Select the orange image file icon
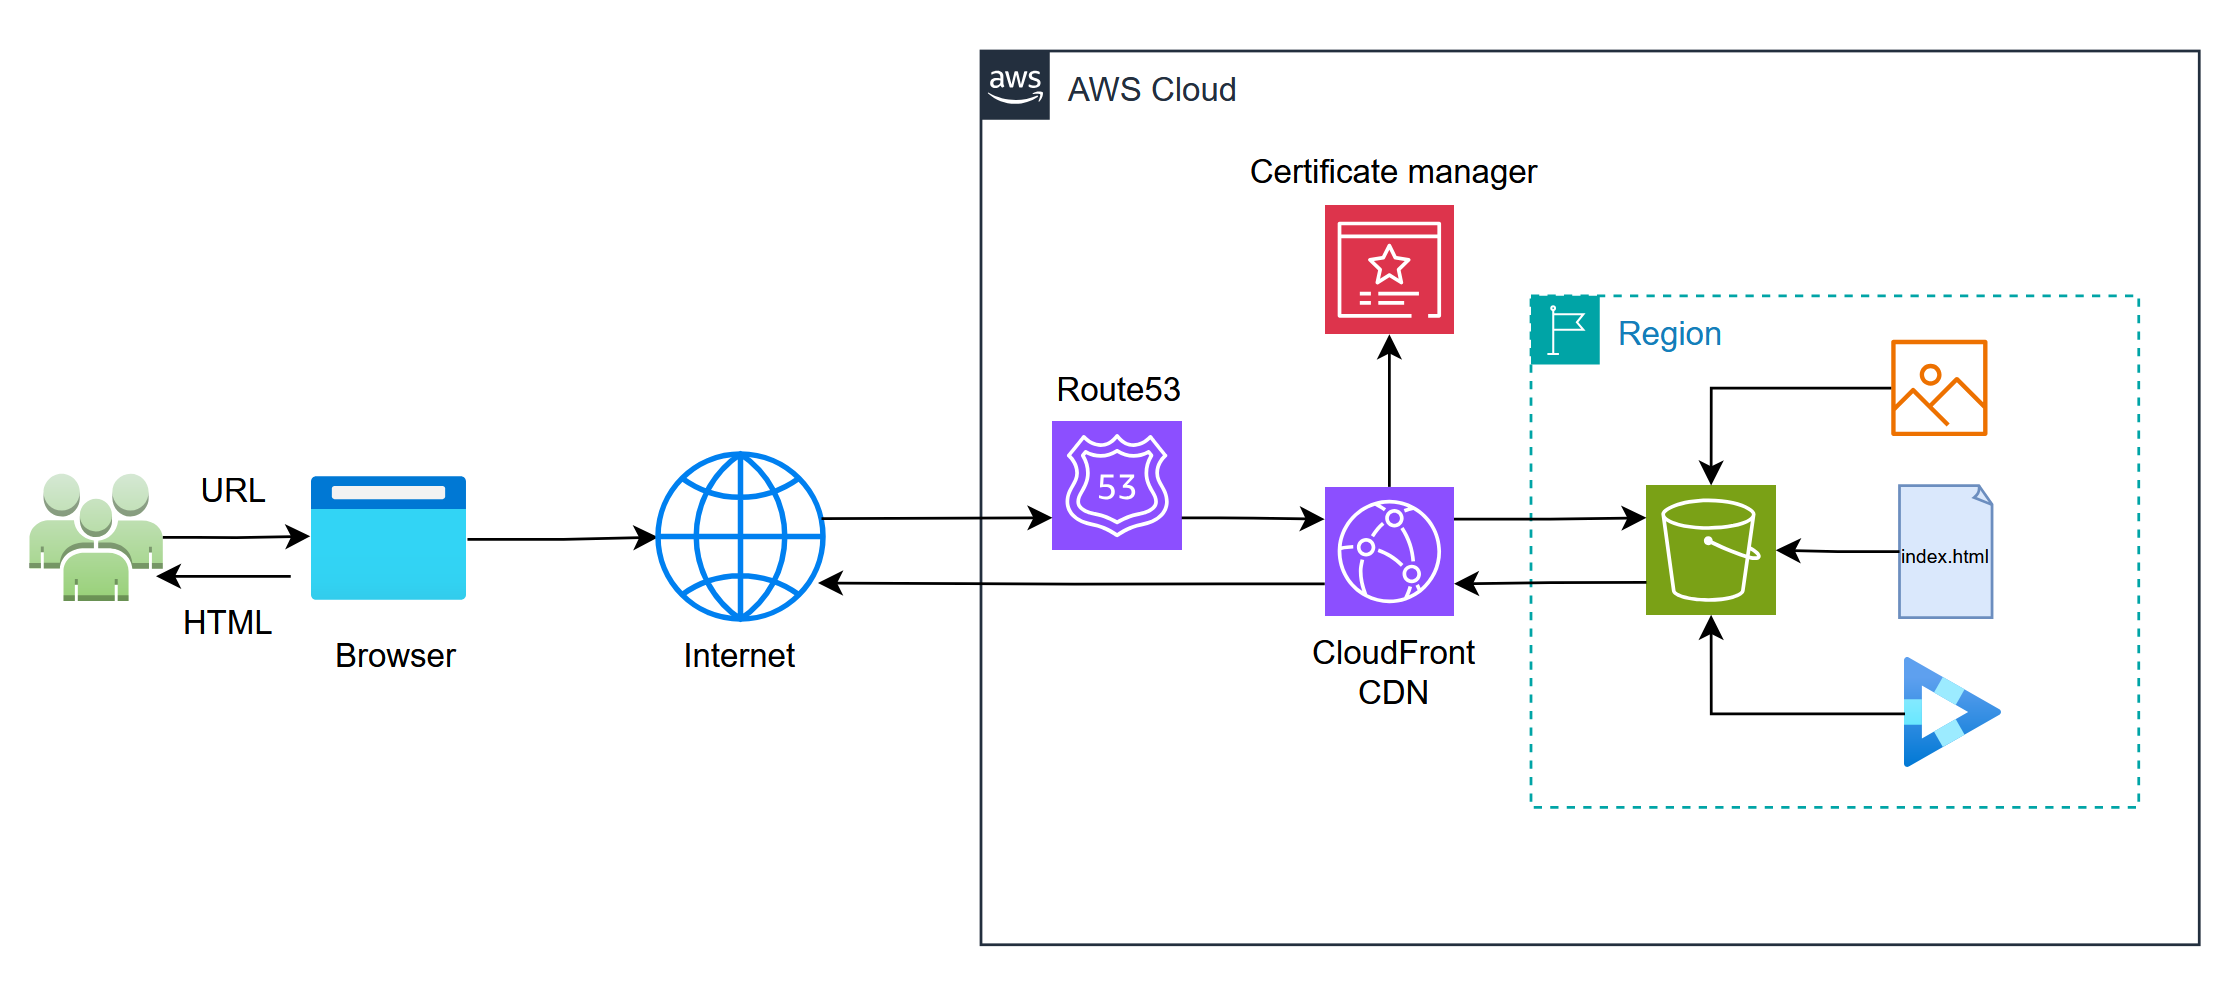 coord(1939,388)
